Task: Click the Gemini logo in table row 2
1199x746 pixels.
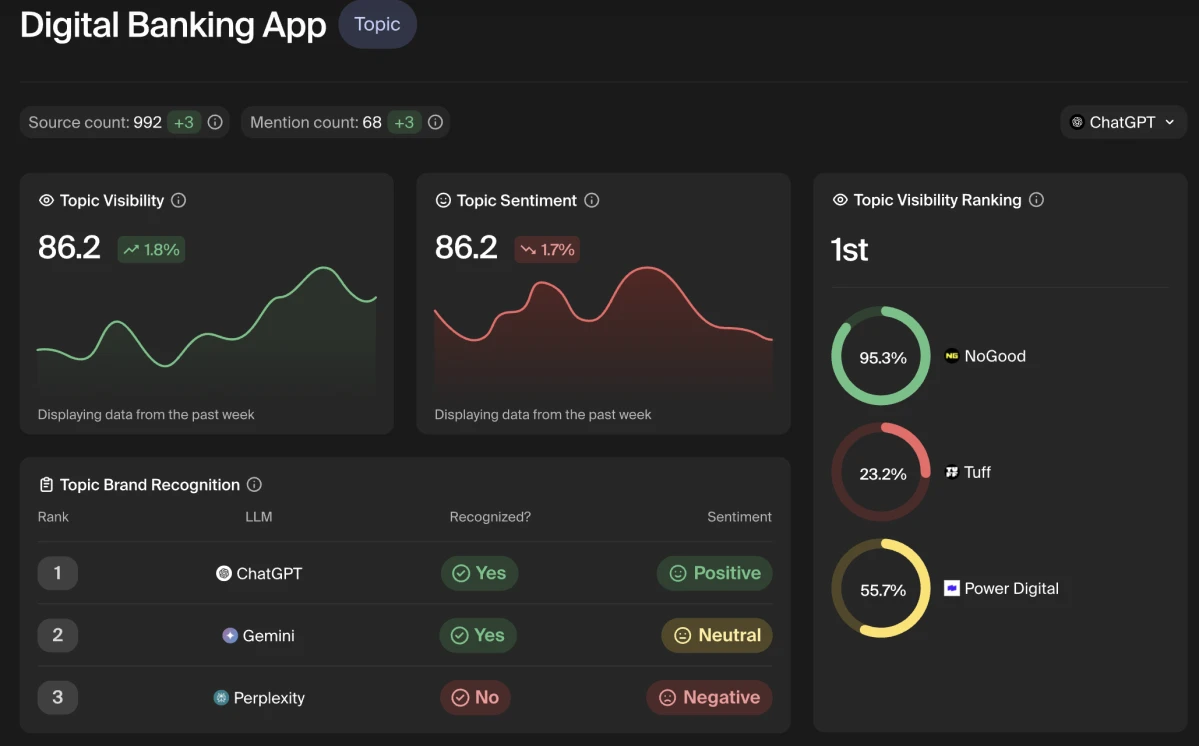Action: [229, 635]
